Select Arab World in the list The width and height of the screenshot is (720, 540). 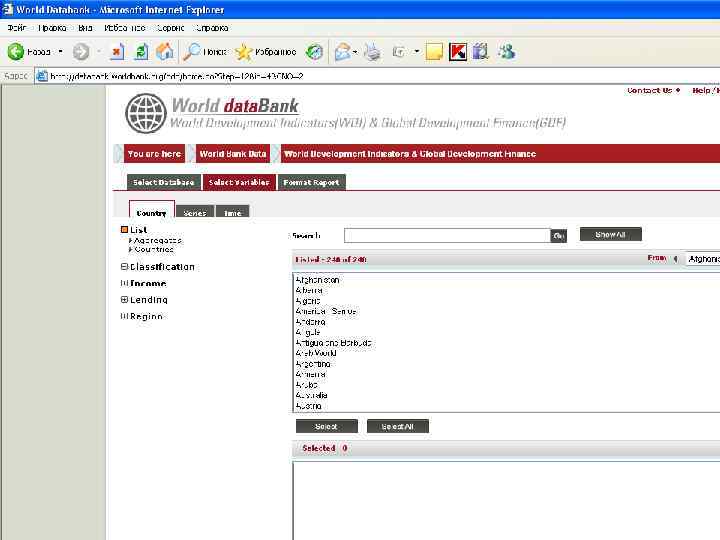tap(316, 353)
